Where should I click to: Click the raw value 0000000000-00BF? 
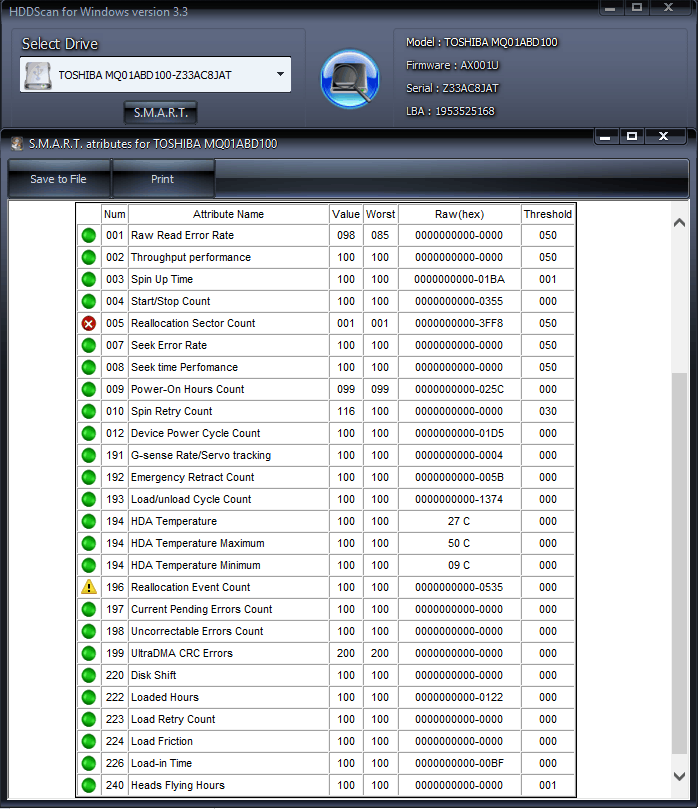pyautogui.click(x=459, y=763)
